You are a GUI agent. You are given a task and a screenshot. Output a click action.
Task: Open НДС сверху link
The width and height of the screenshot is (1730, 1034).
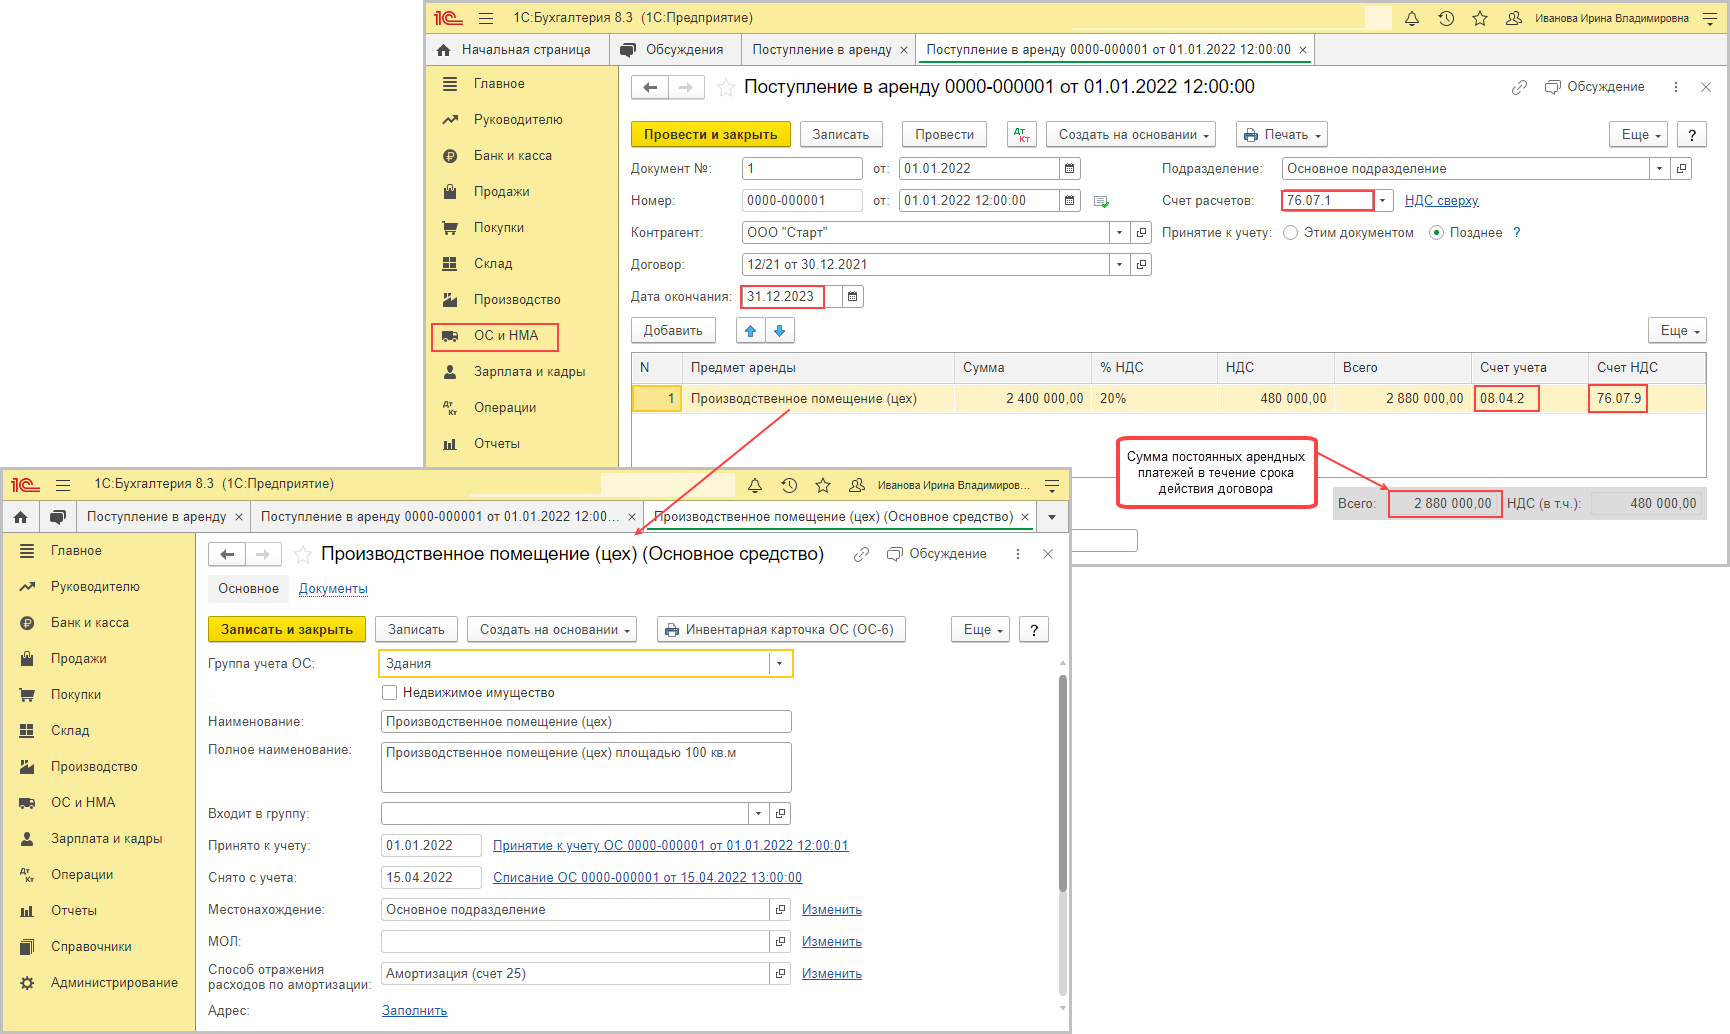click(x=1441, y=201)
